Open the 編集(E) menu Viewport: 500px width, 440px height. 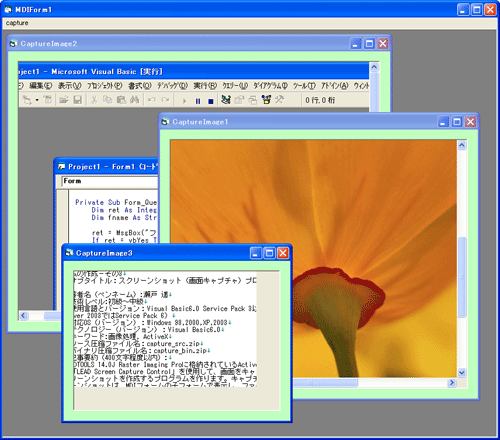click(41, 86)
